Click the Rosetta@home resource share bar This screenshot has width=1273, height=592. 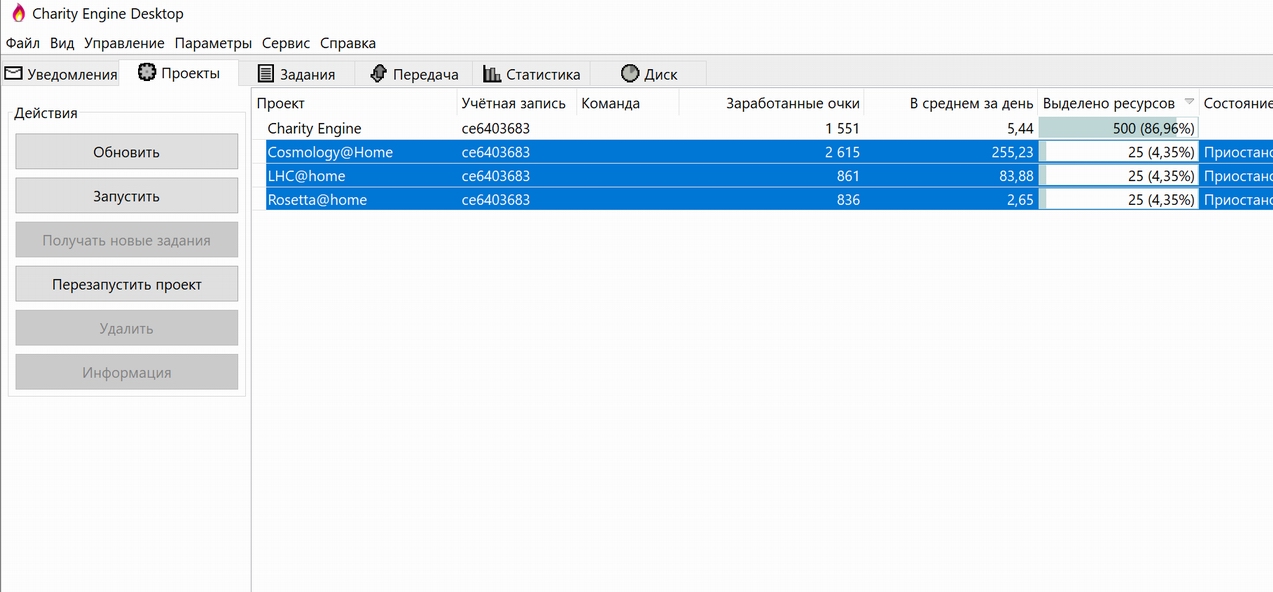point(1118,199)
